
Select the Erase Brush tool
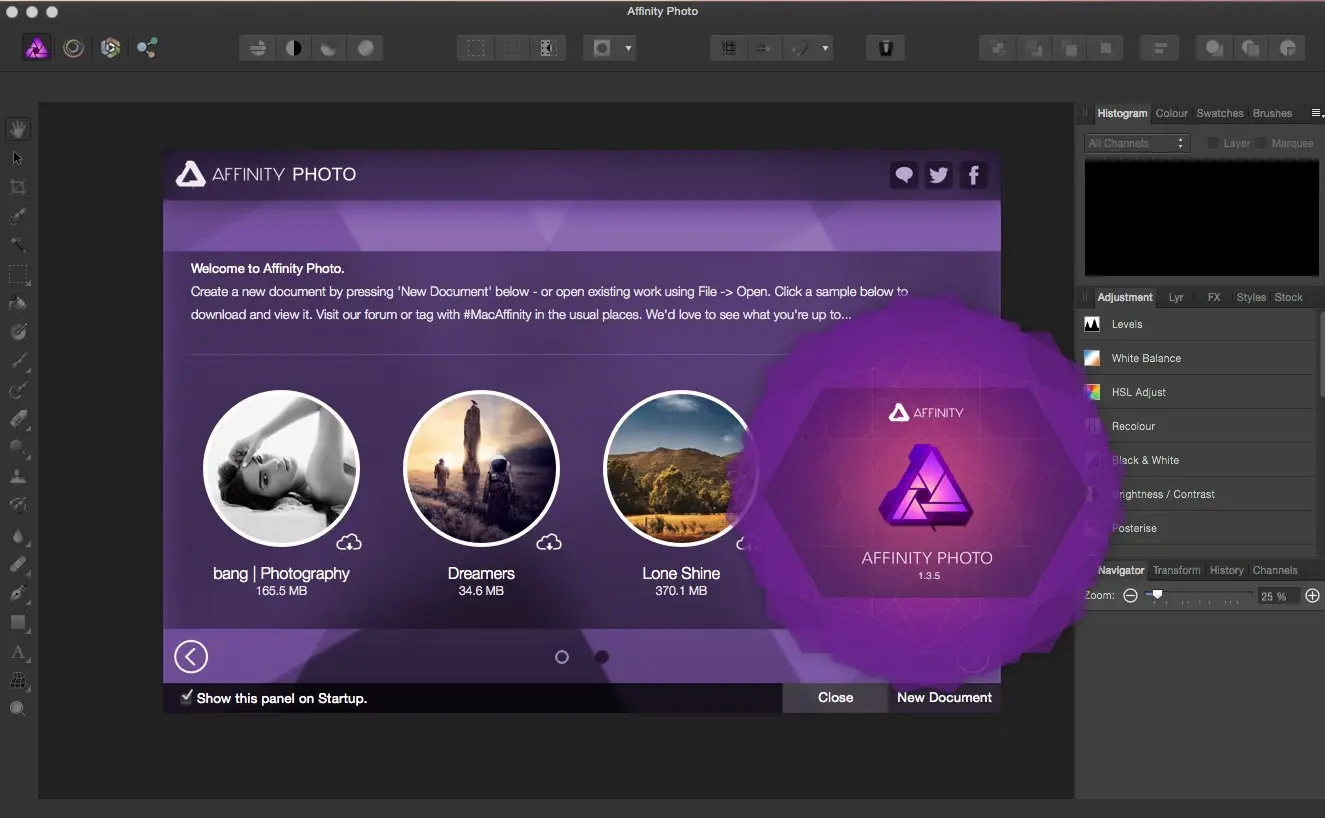18,419
